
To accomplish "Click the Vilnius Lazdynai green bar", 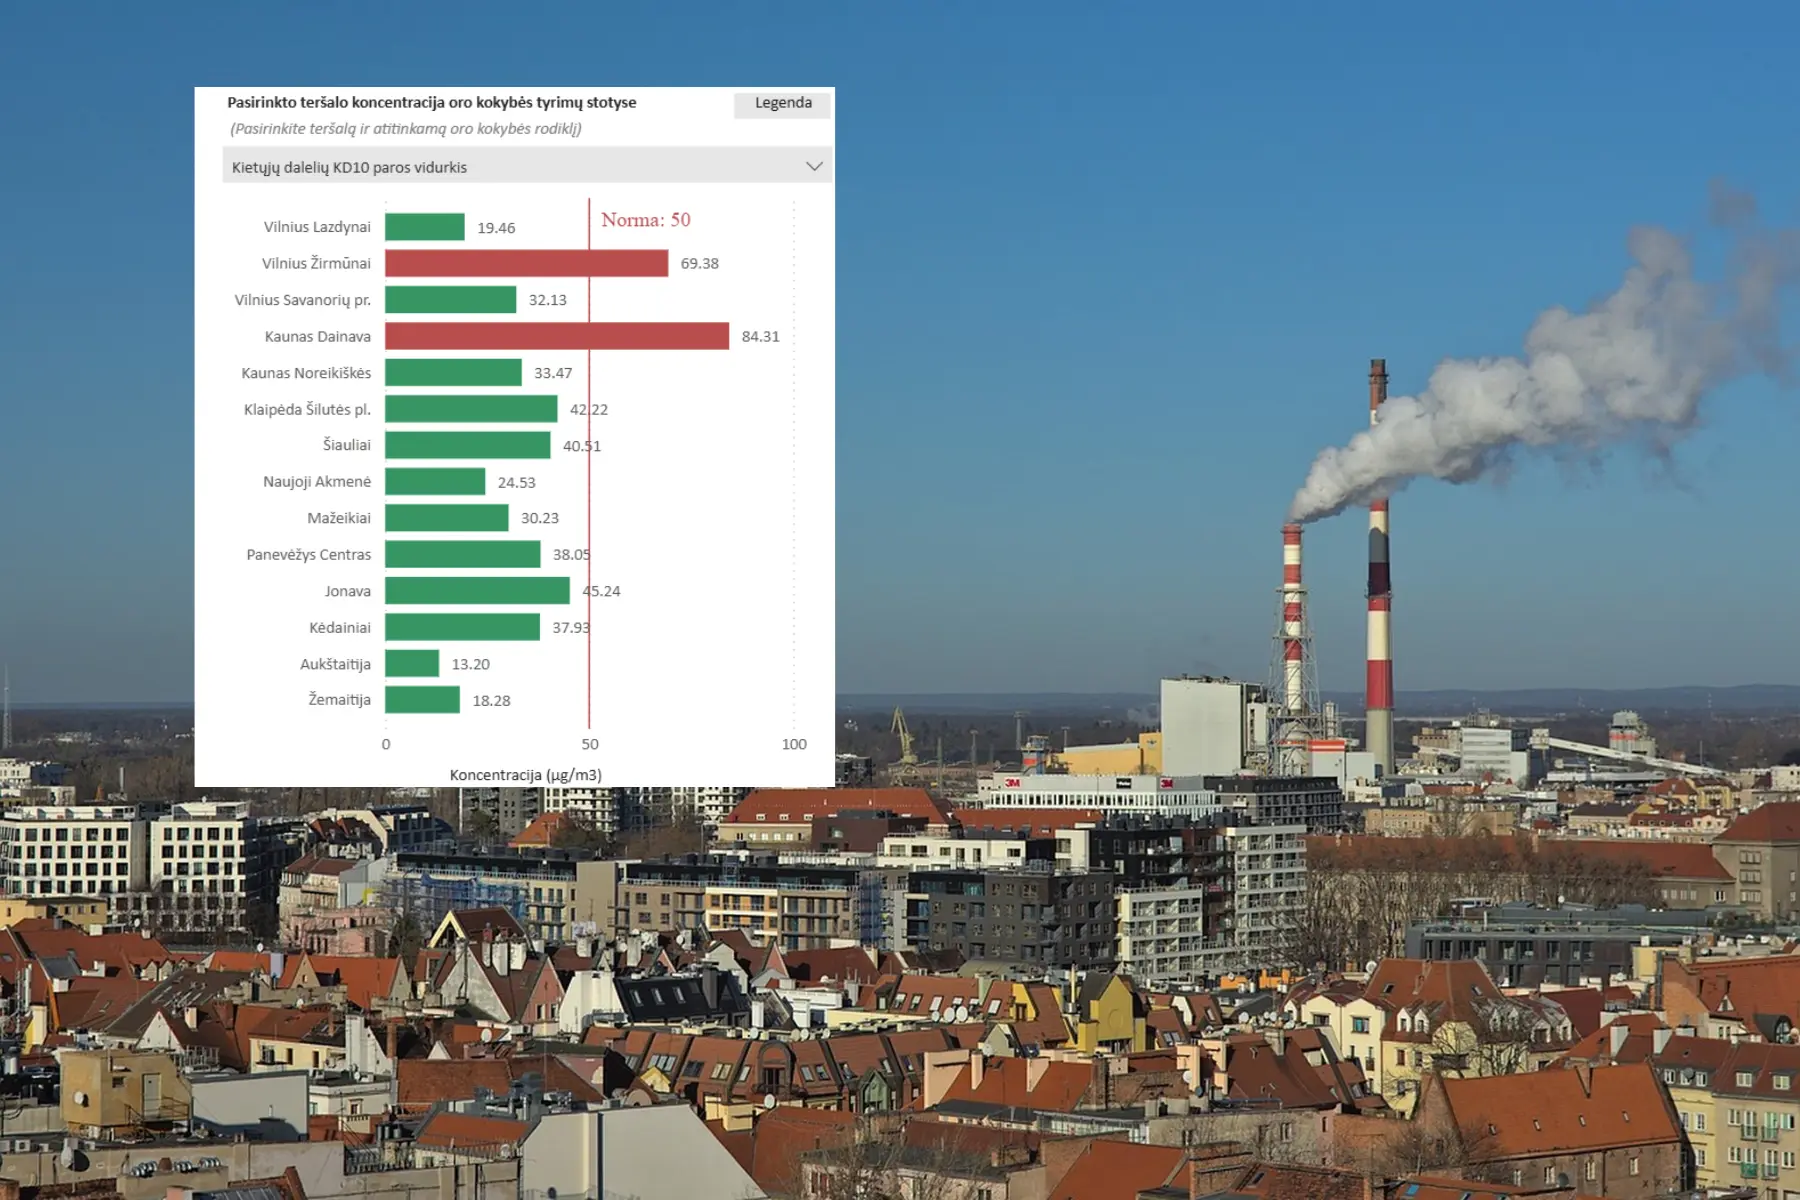I will (425, 227).
